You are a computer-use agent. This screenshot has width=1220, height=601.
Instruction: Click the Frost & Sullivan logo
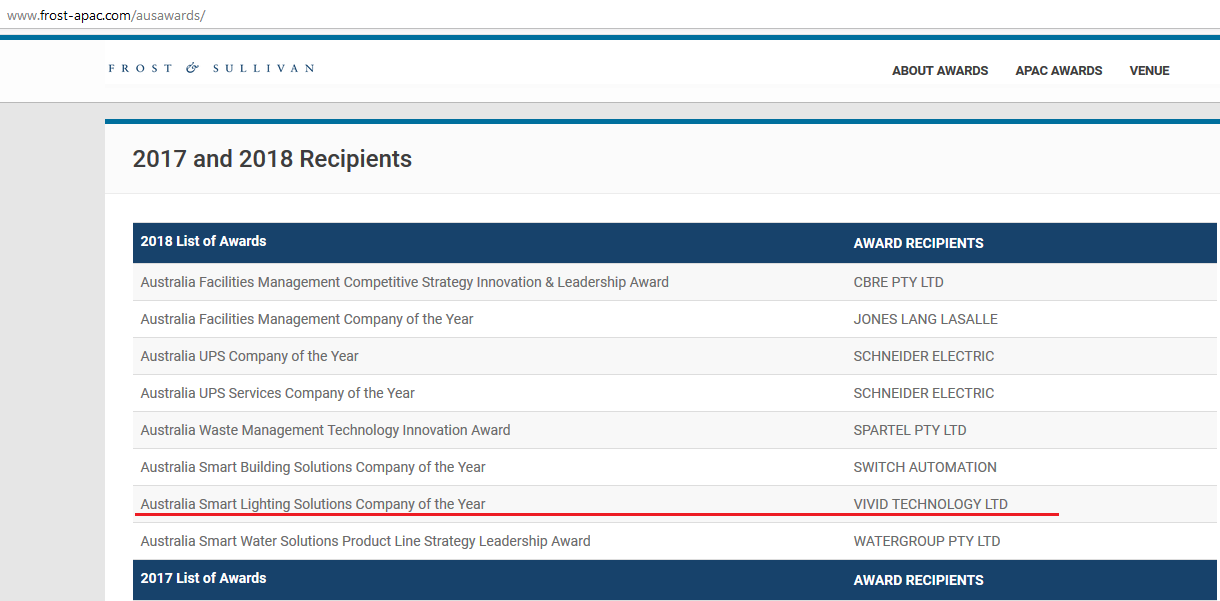tap(211, 68)
